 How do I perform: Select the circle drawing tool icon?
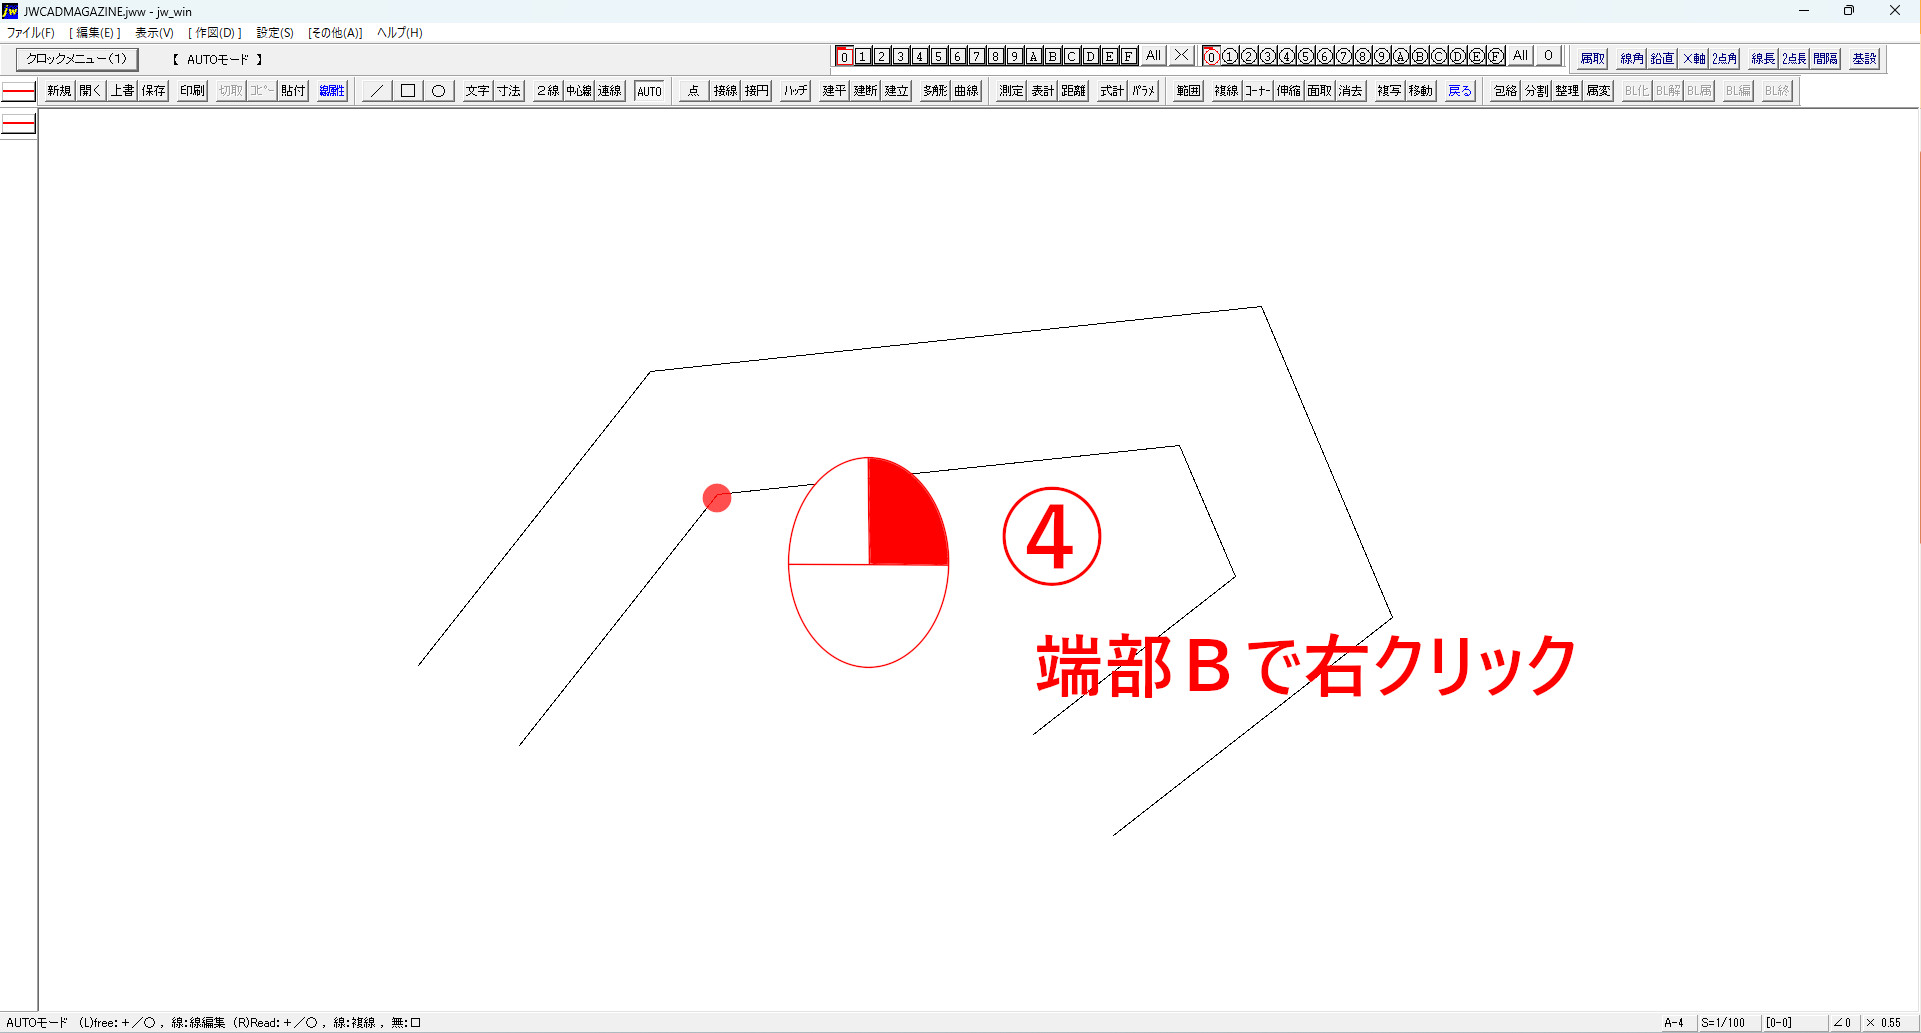click(438, 91)
